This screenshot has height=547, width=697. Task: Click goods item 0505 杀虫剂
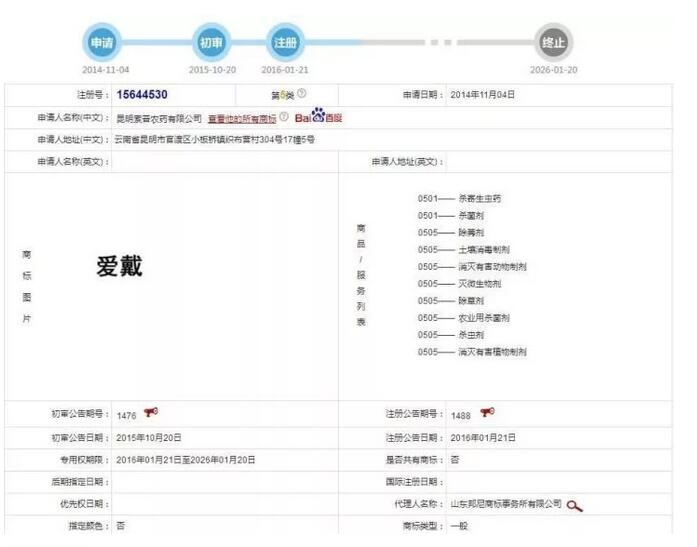click(x=451, y=335)
